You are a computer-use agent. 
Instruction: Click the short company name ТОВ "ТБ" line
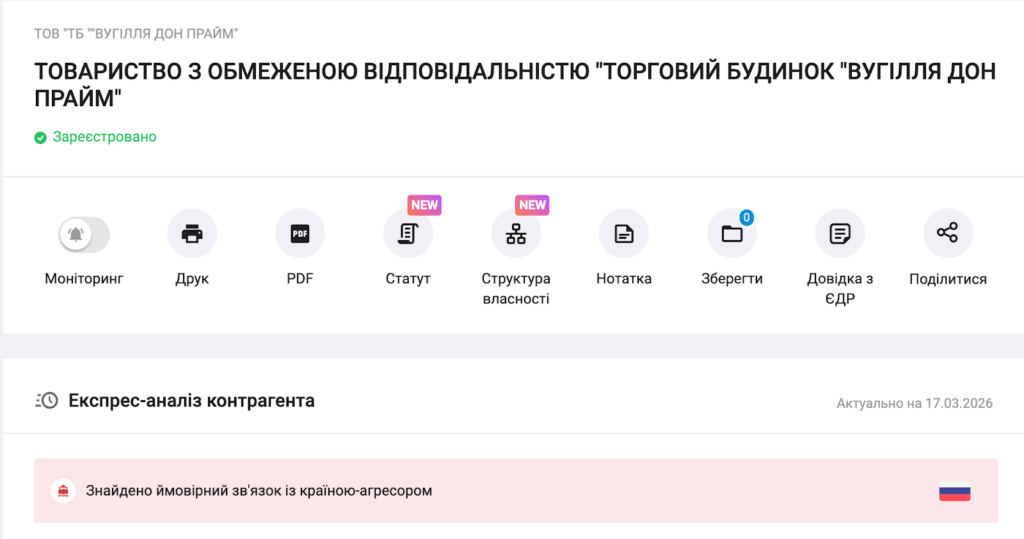(x=136, y=34)
